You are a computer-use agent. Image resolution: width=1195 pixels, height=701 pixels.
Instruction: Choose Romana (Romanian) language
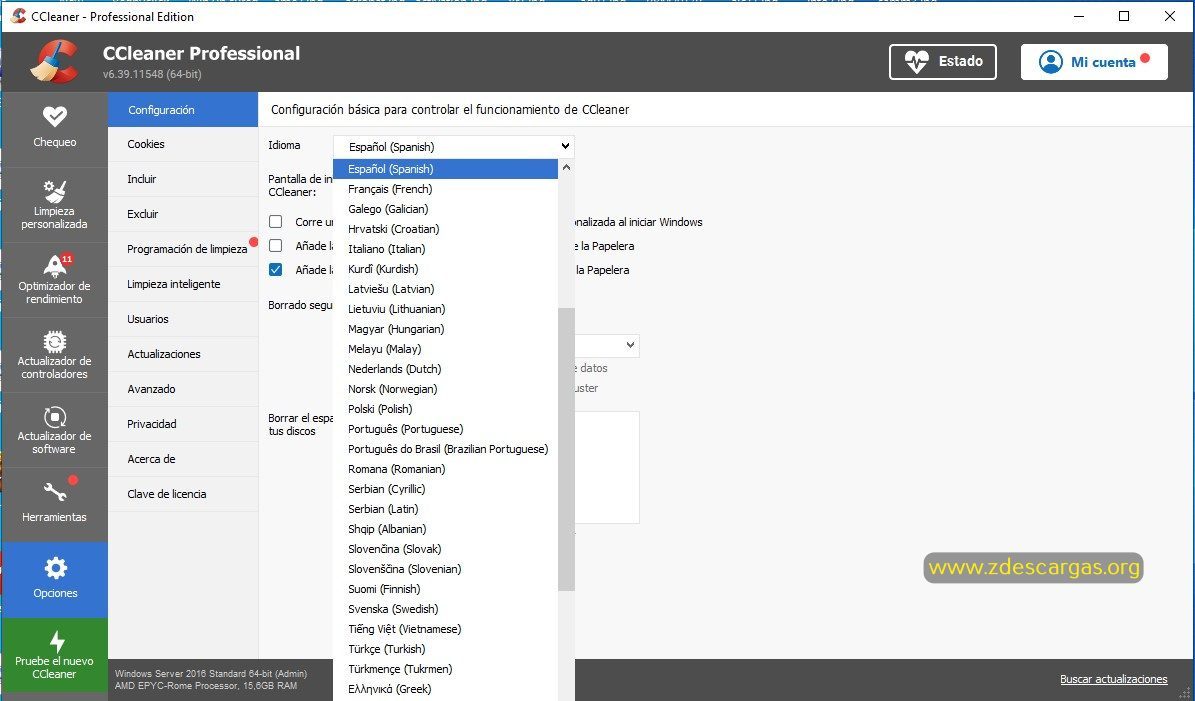[x=446, y=469]
